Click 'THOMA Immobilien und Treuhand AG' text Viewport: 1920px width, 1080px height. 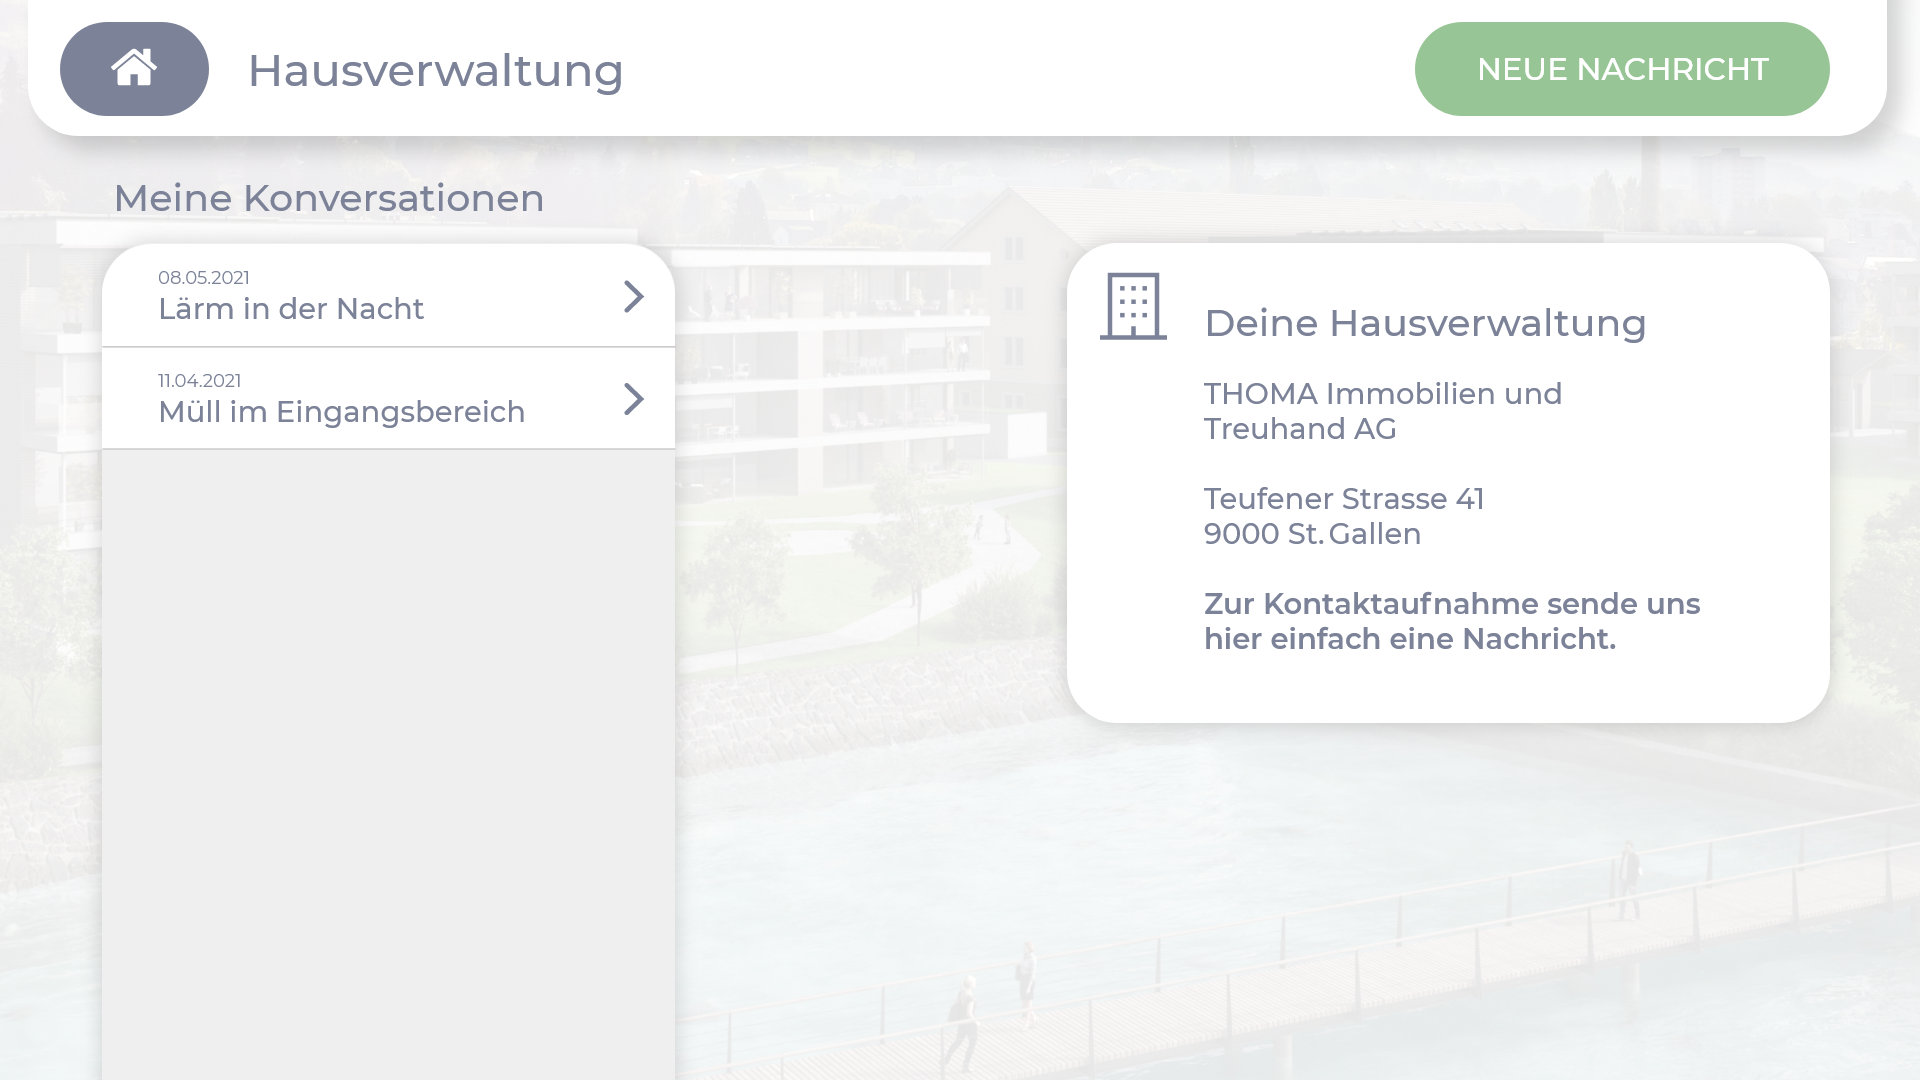1383,411
